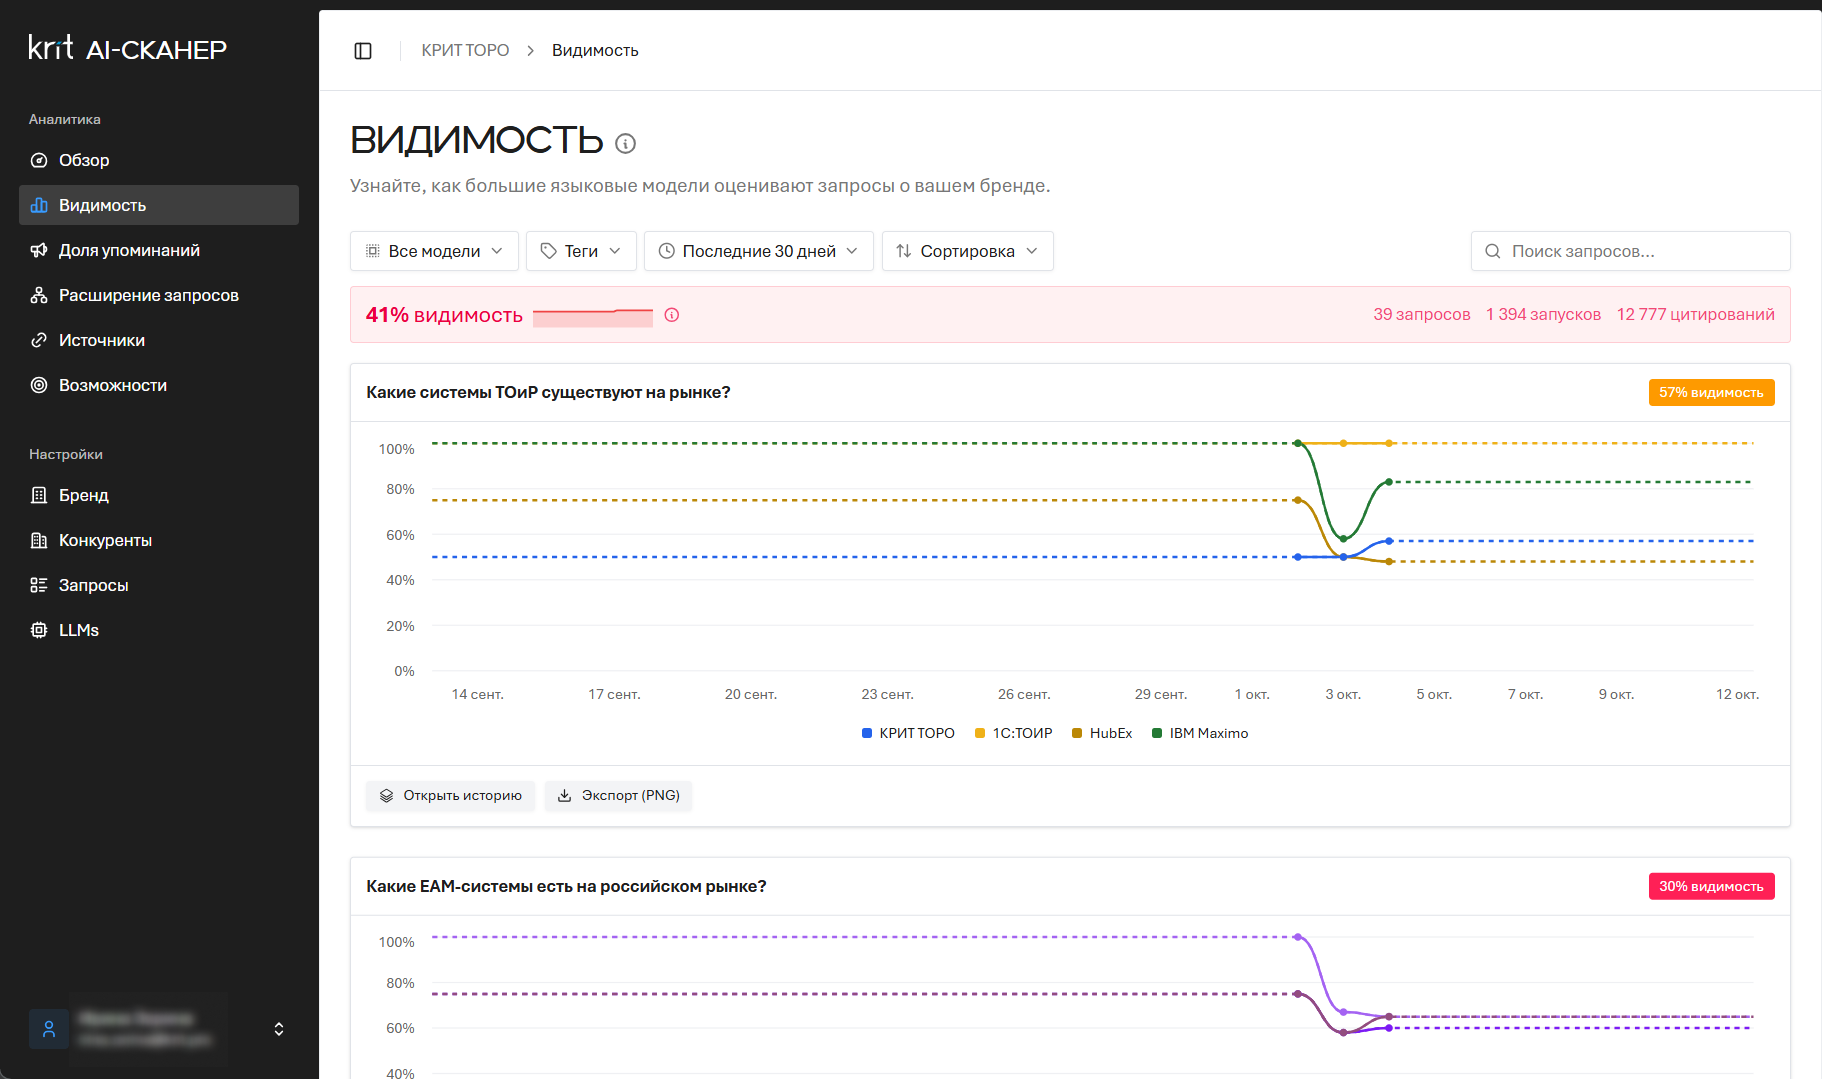Viewport: 1822px width, 1079px height.
Task: Click the green IBM Maximo dip data point
Action: point(1343,538)
